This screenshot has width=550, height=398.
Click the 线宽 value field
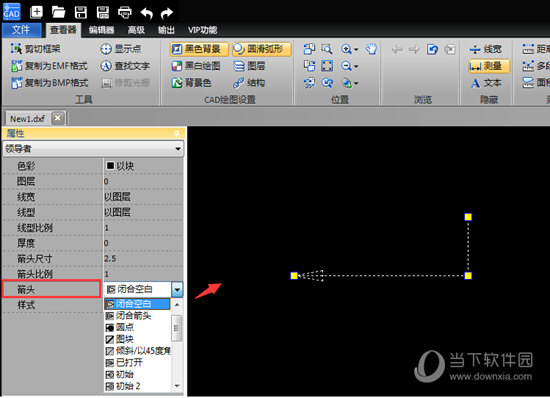143,197
